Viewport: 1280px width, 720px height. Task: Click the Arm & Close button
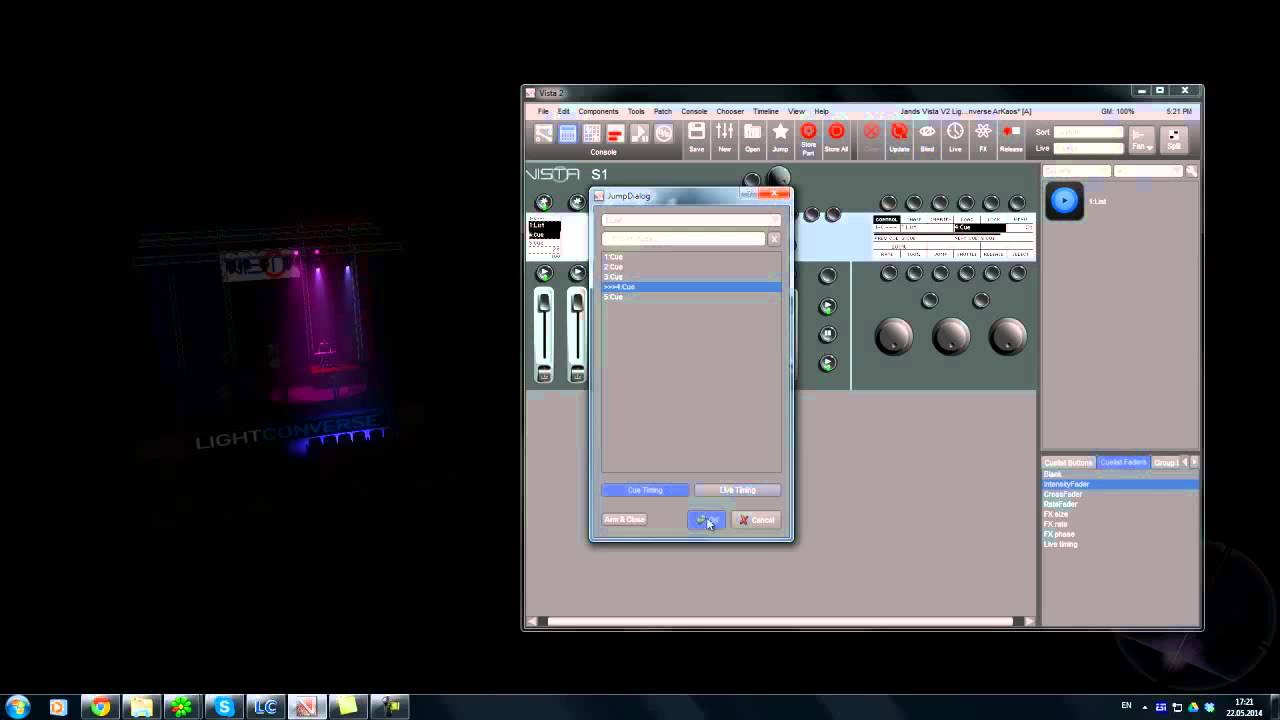coord(624,520)
